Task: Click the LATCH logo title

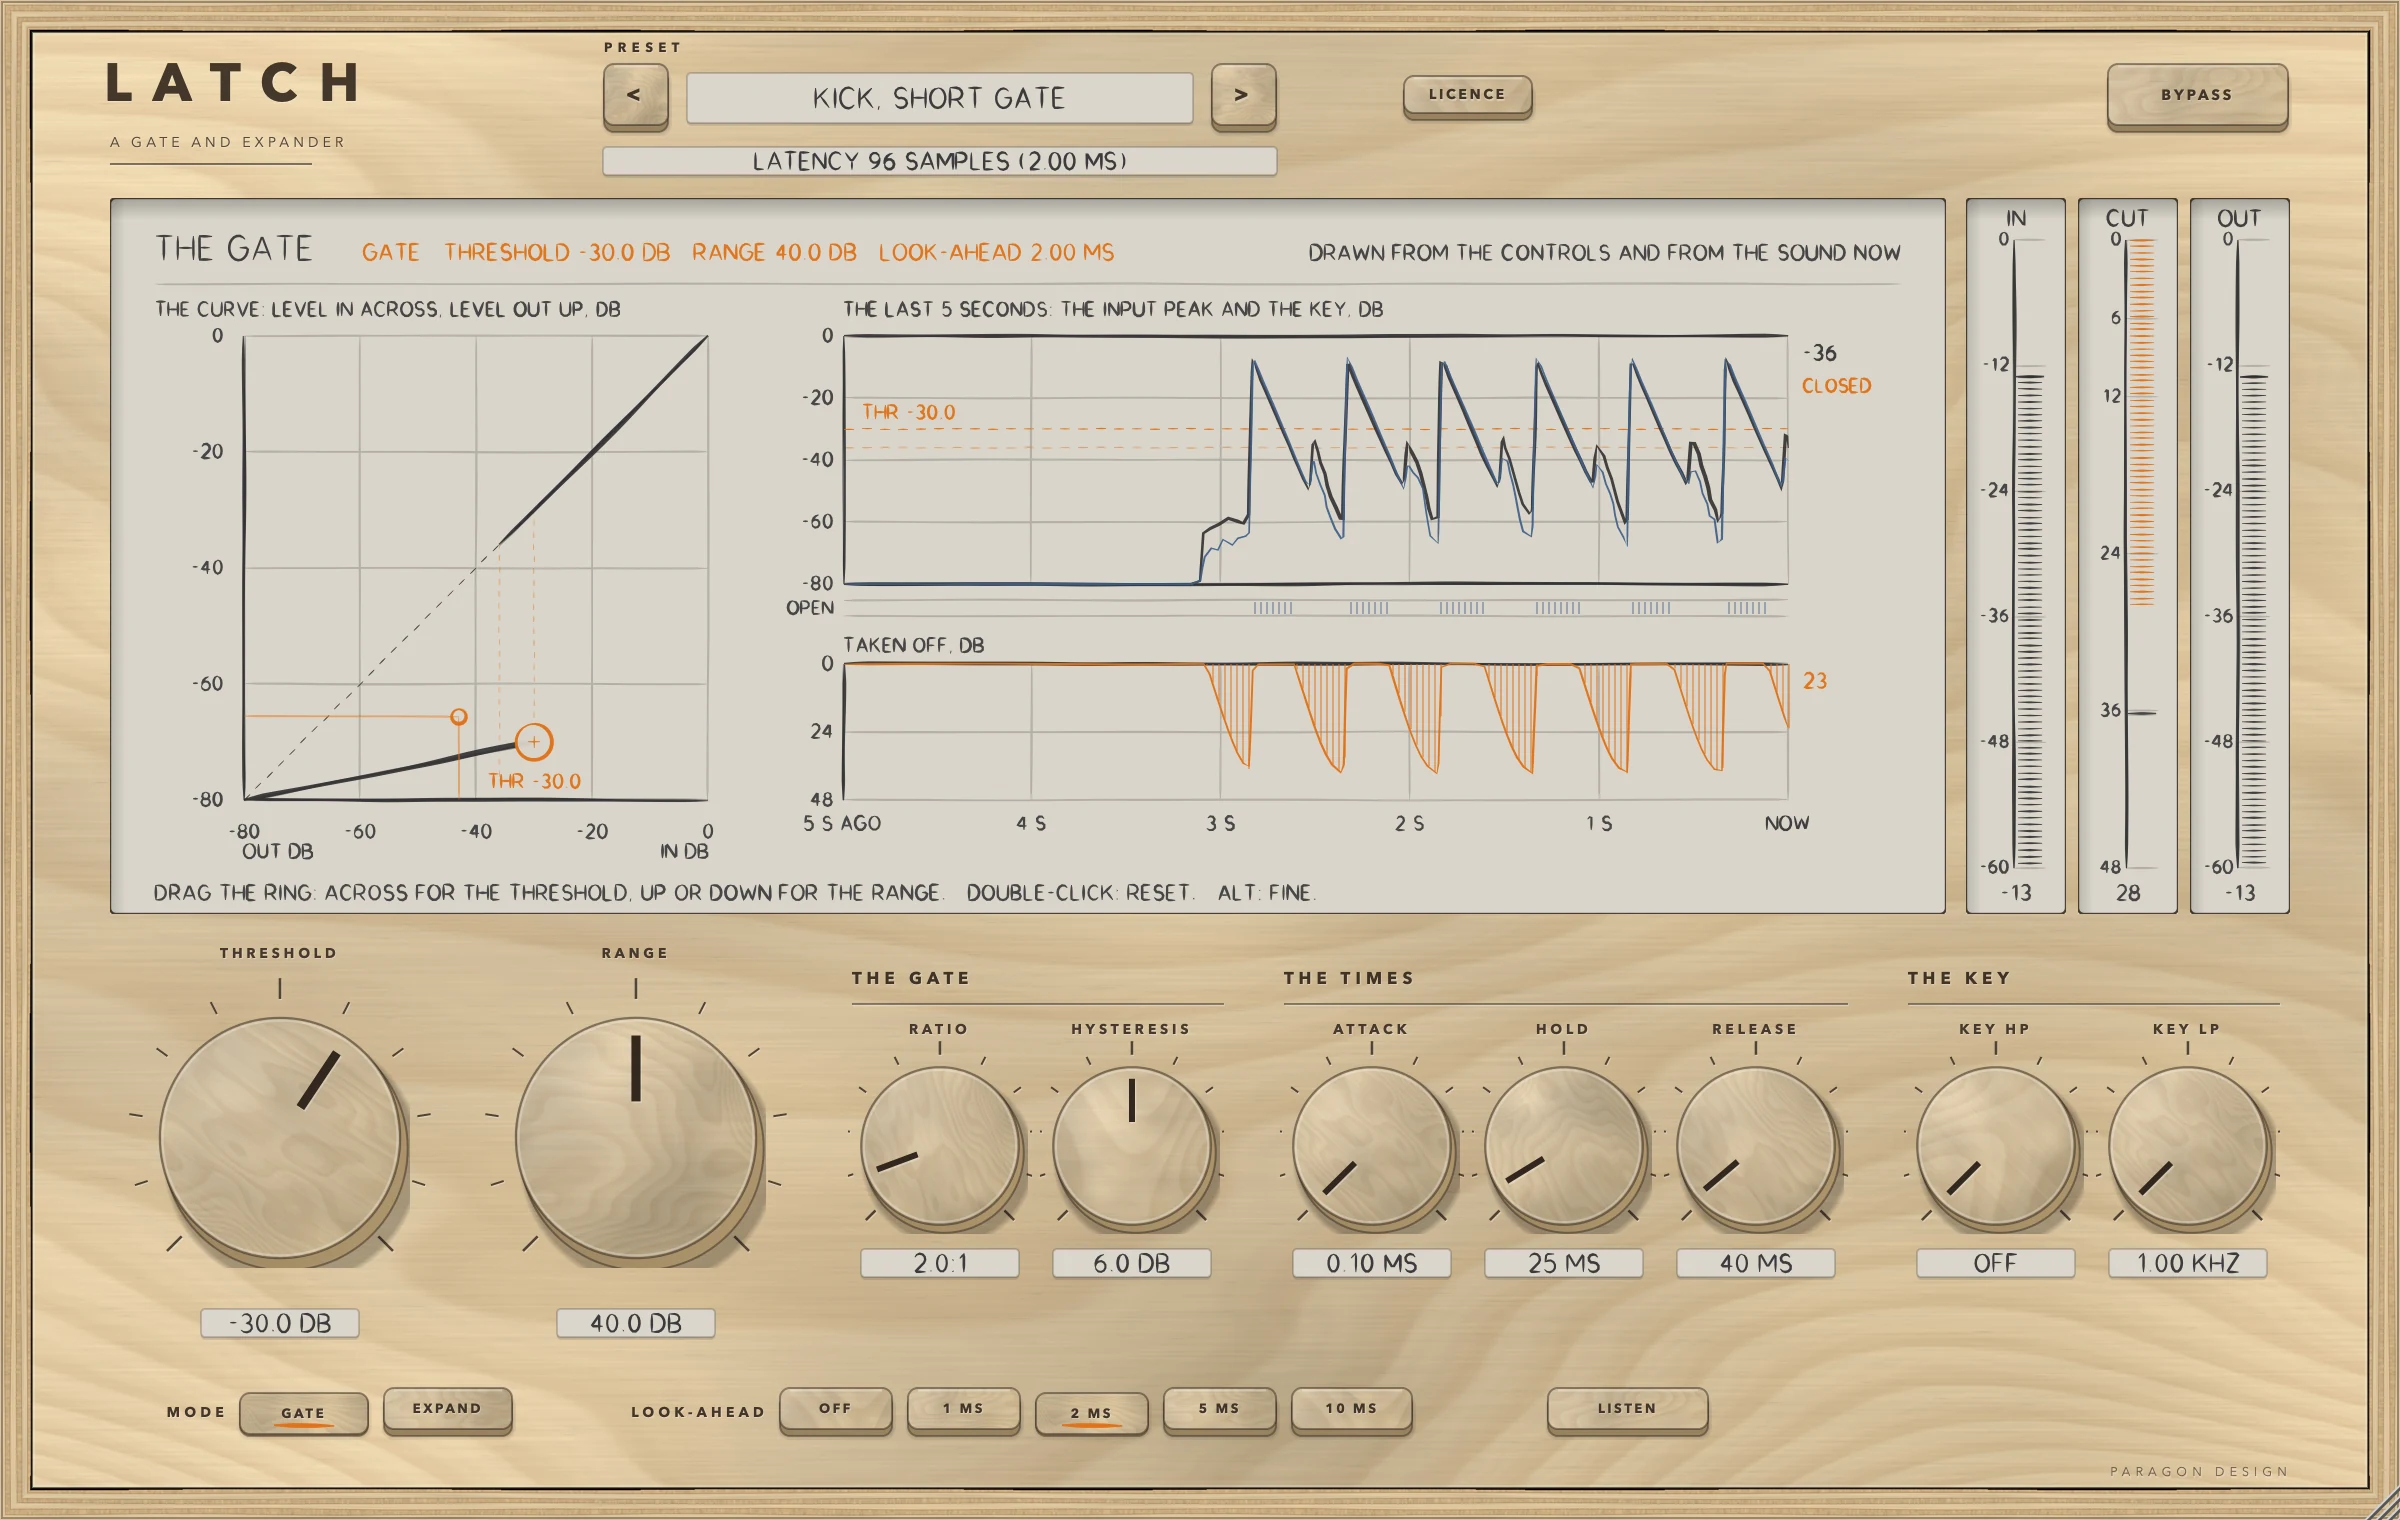Action: (233, 83)
